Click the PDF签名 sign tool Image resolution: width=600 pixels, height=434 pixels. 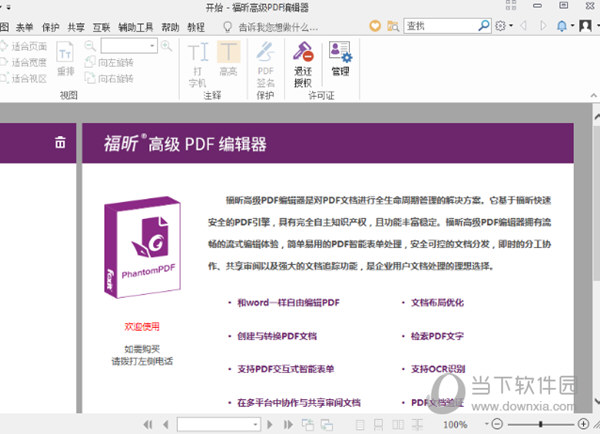pyautogui.click(x=265, y=62)
